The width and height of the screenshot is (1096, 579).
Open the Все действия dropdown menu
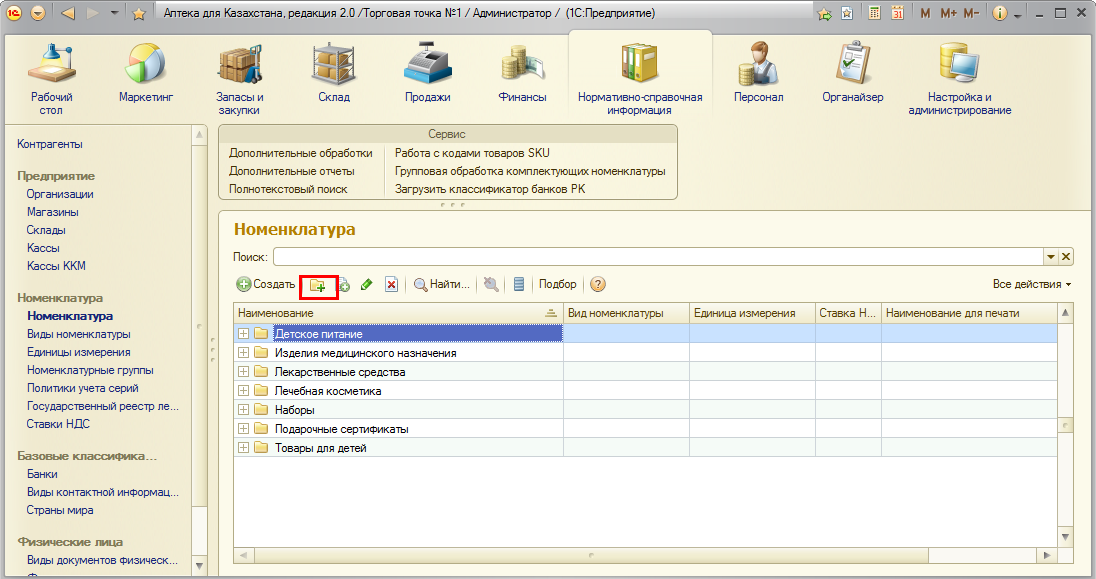pos(1031,285)
